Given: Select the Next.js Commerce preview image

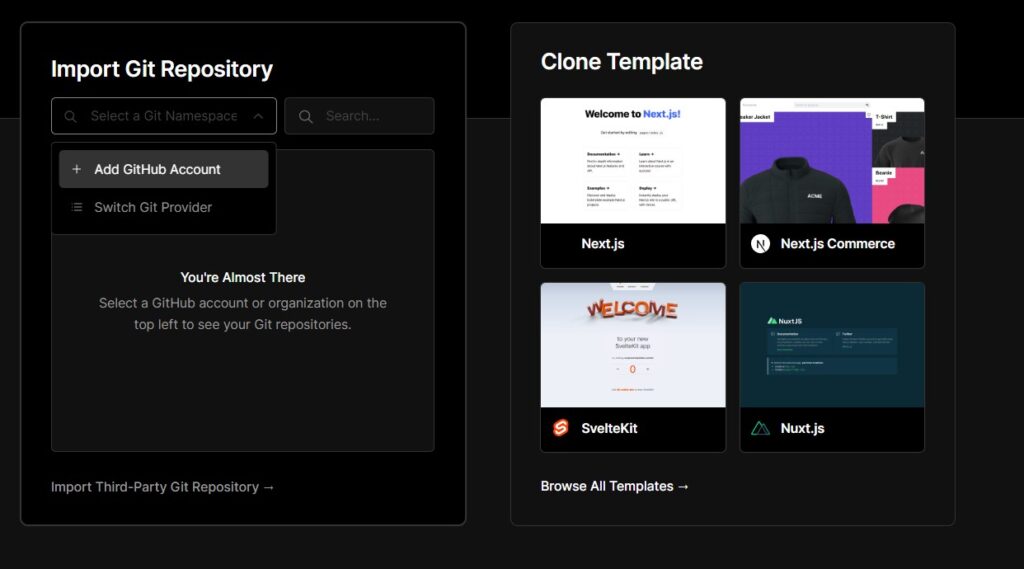Looking at the screenshot, I should click(x=832, y=161).
